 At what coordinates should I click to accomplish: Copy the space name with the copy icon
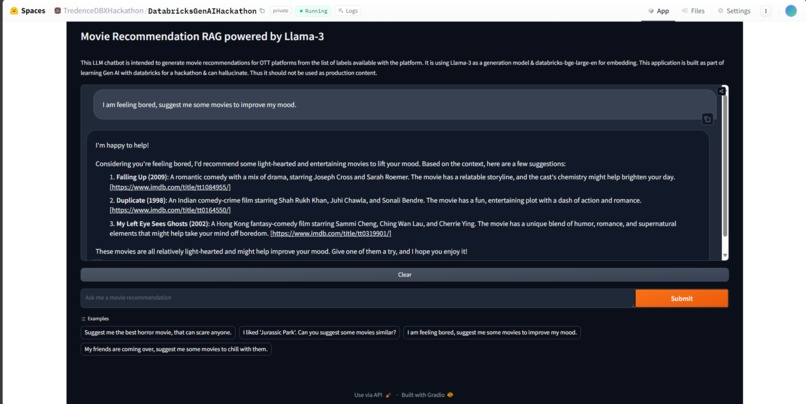click(262, 11)
